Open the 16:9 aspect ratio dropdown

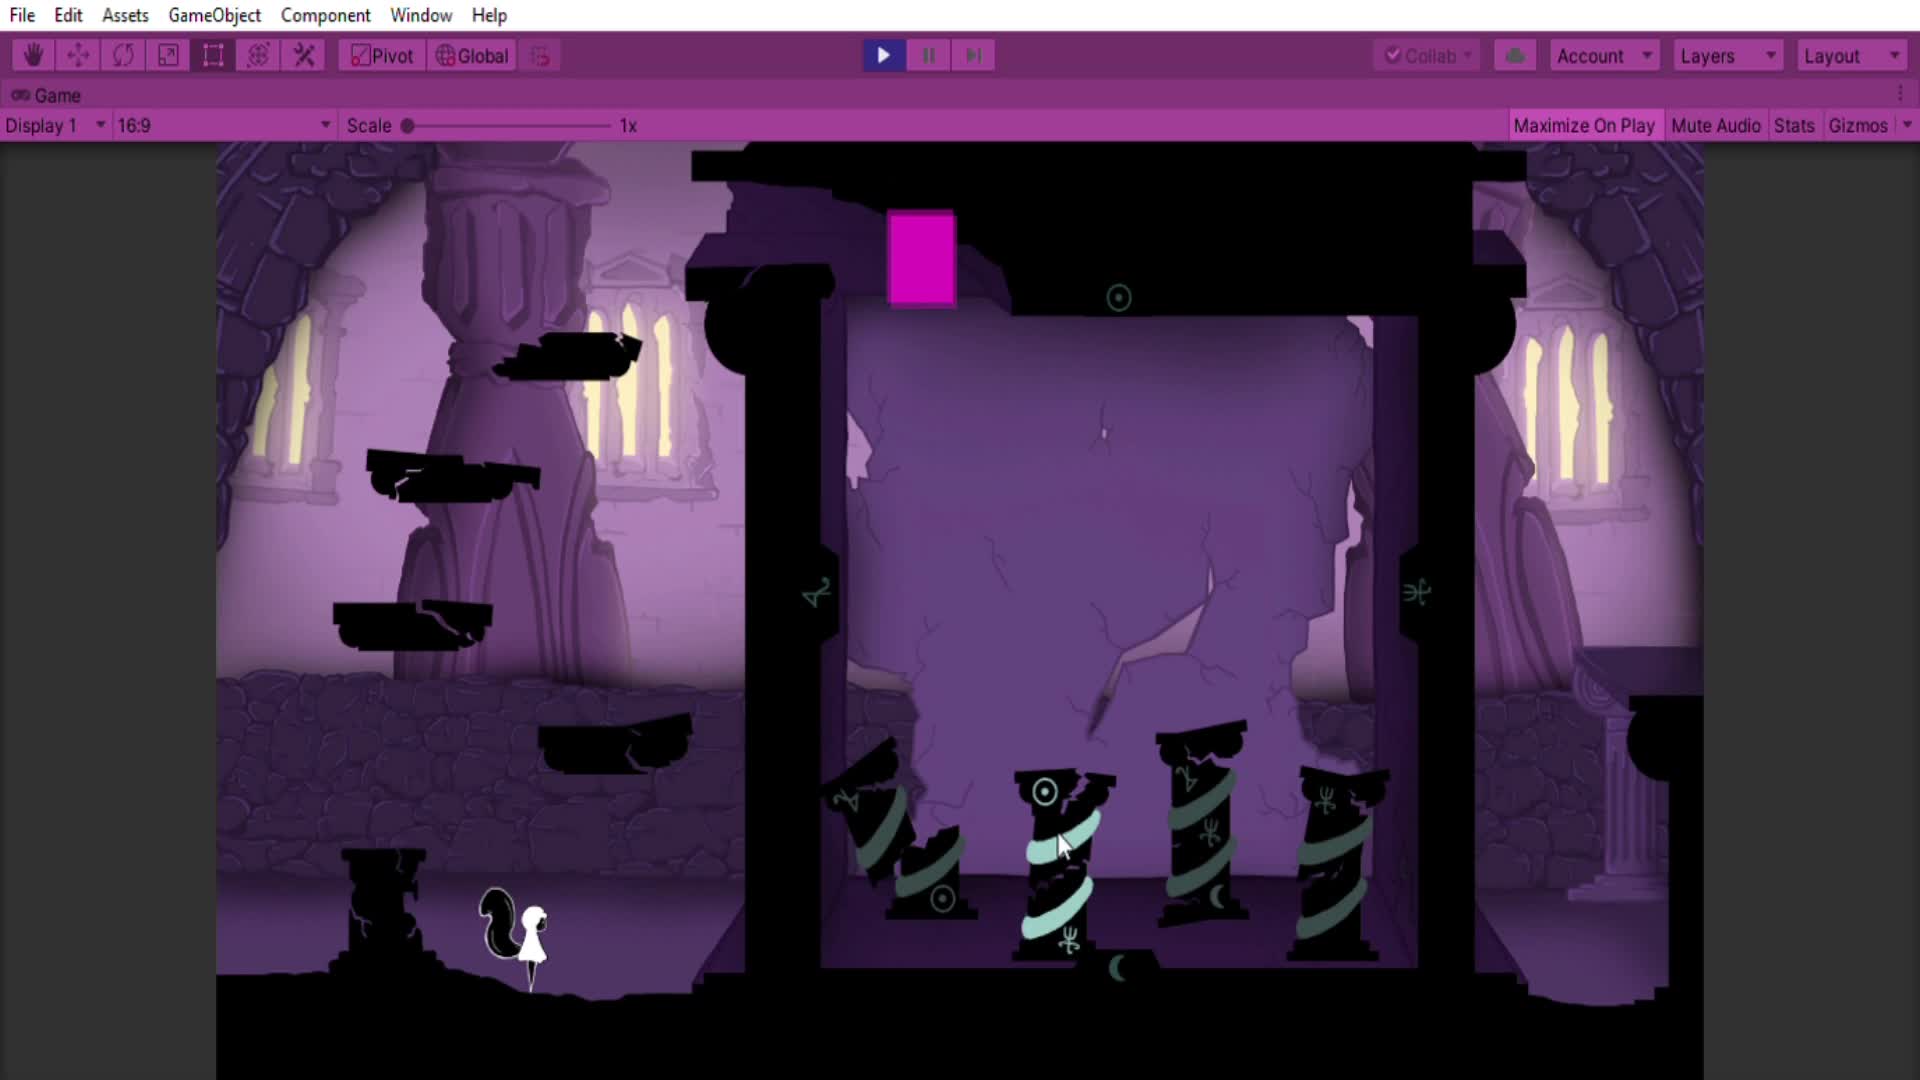point(224,126)
